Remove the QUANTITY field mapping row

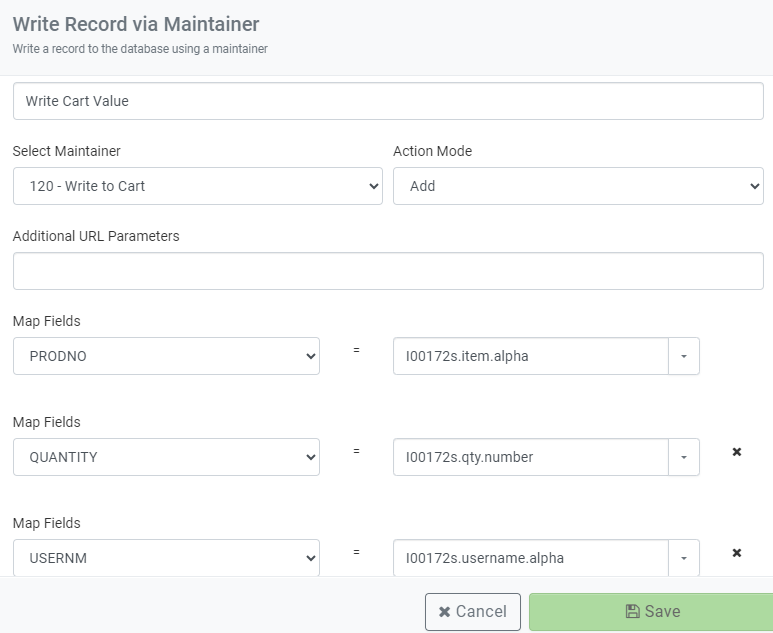point(737,452)
